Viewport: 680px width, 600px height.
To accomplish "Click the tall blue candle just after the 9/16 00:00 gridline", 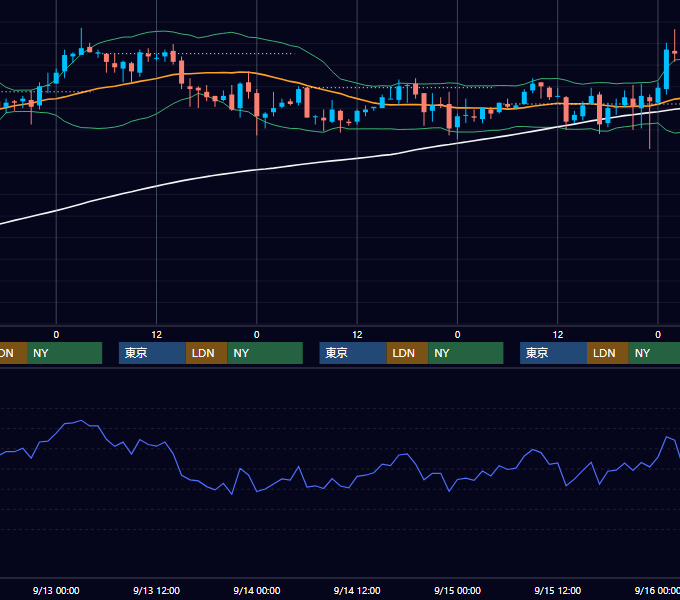I will pos(667,69).
